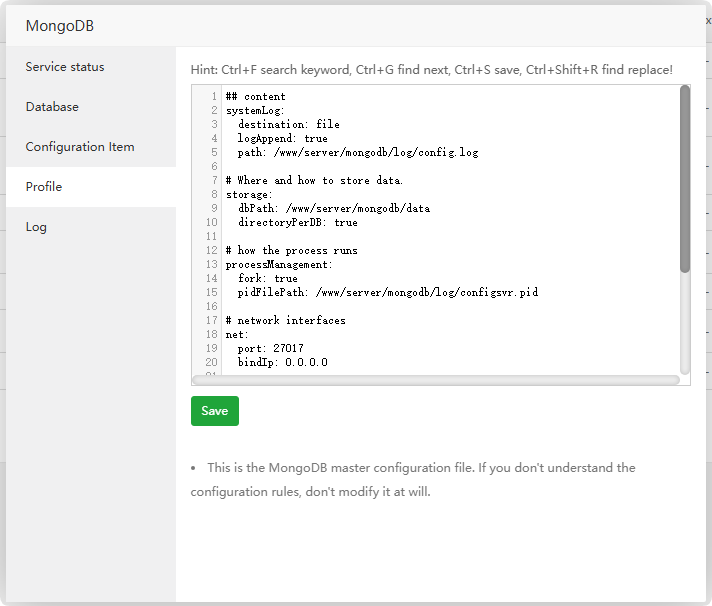Show the Log tab
Image resolution: width=712 pixels, height=606 pixels.
pyautogui.click(x=36, y=227)
